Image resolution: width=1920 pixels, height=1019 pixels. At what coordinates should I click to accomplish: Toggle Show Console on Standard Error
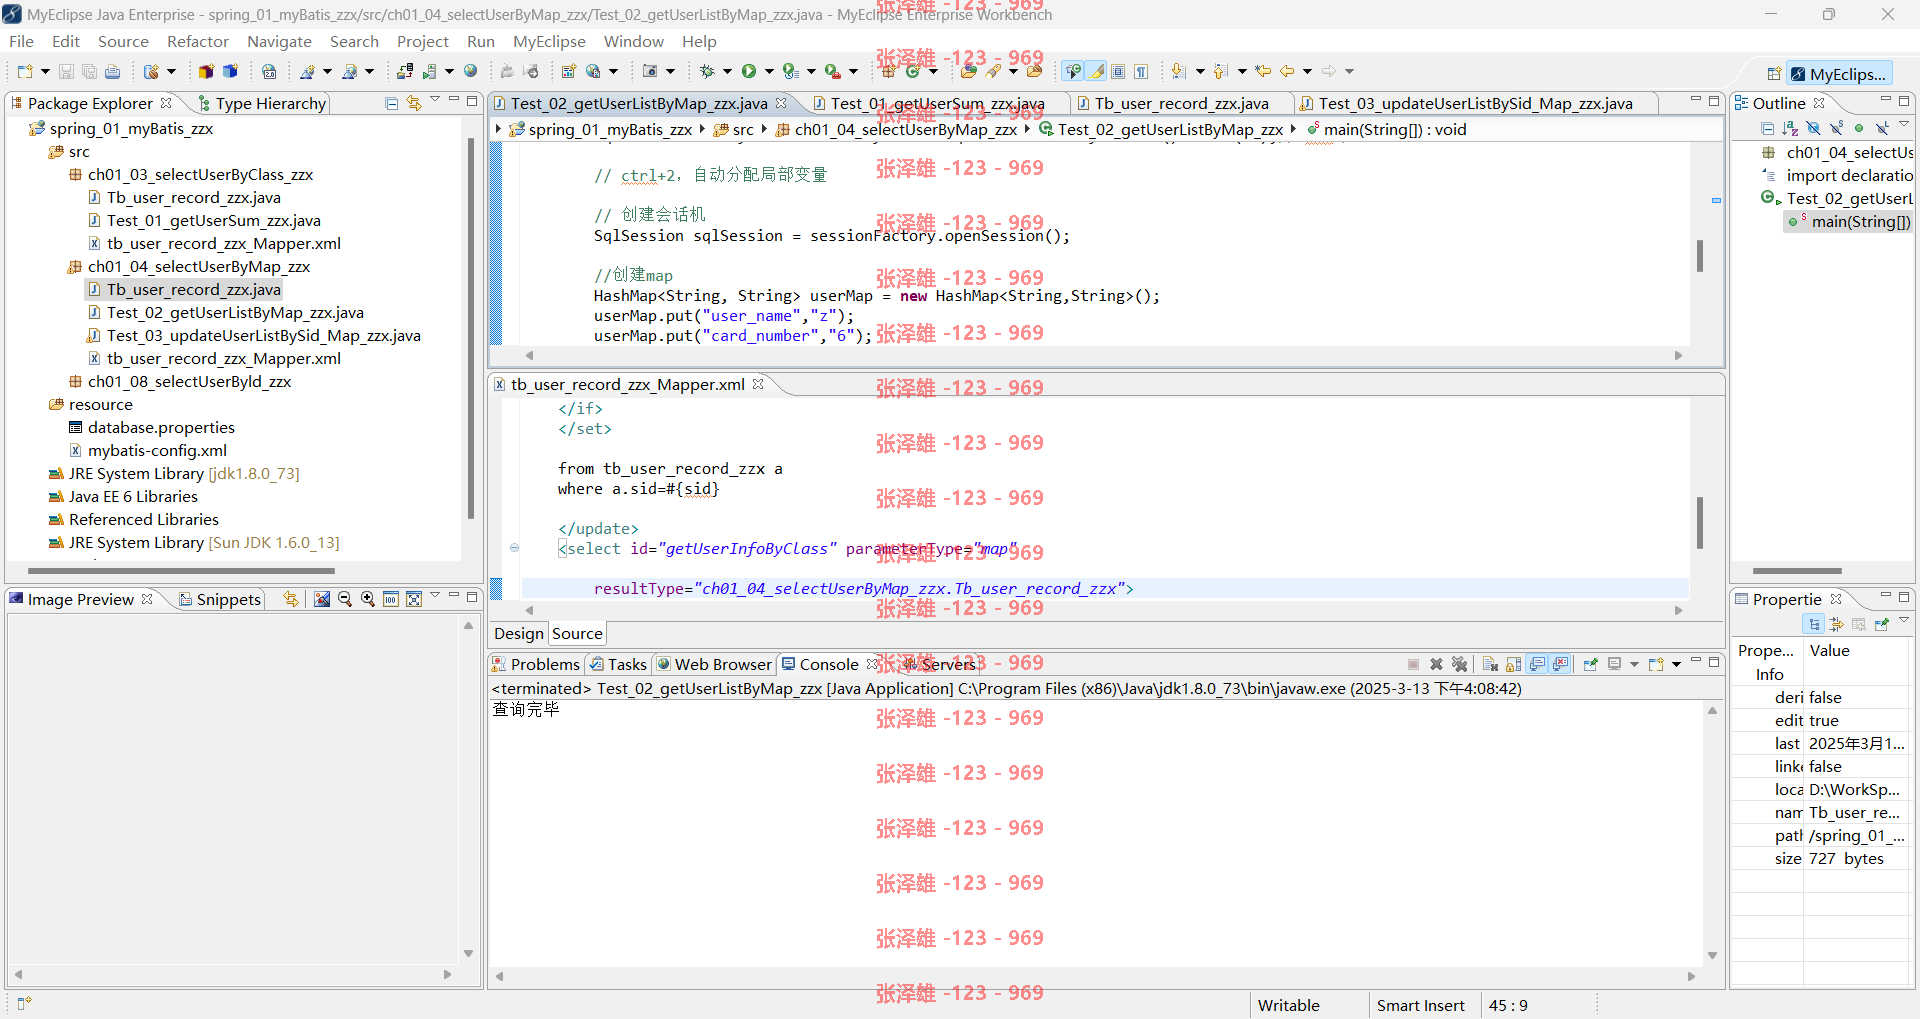[x=1560, y=664]
